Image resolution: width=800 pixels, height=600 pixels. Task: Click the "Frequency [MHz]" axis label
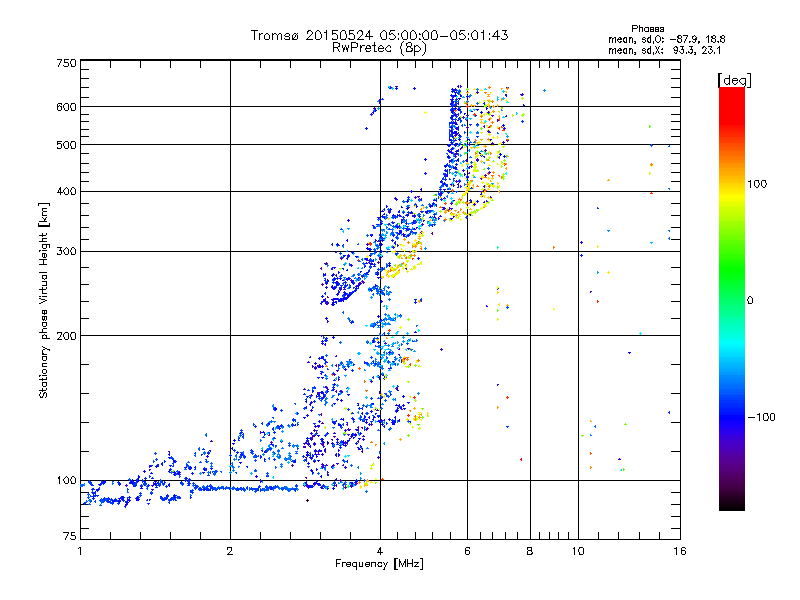point(379,564)
